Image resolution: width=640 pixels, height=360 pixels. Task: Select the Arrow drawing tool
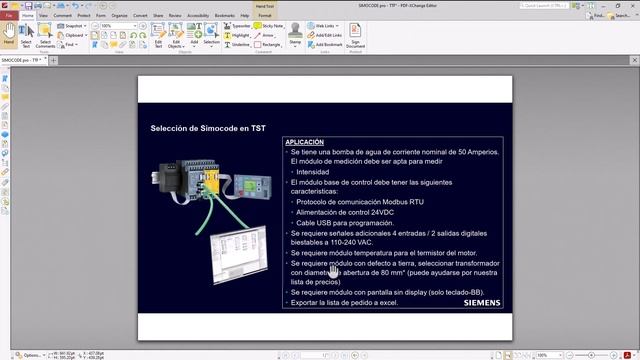click(264, 35)
